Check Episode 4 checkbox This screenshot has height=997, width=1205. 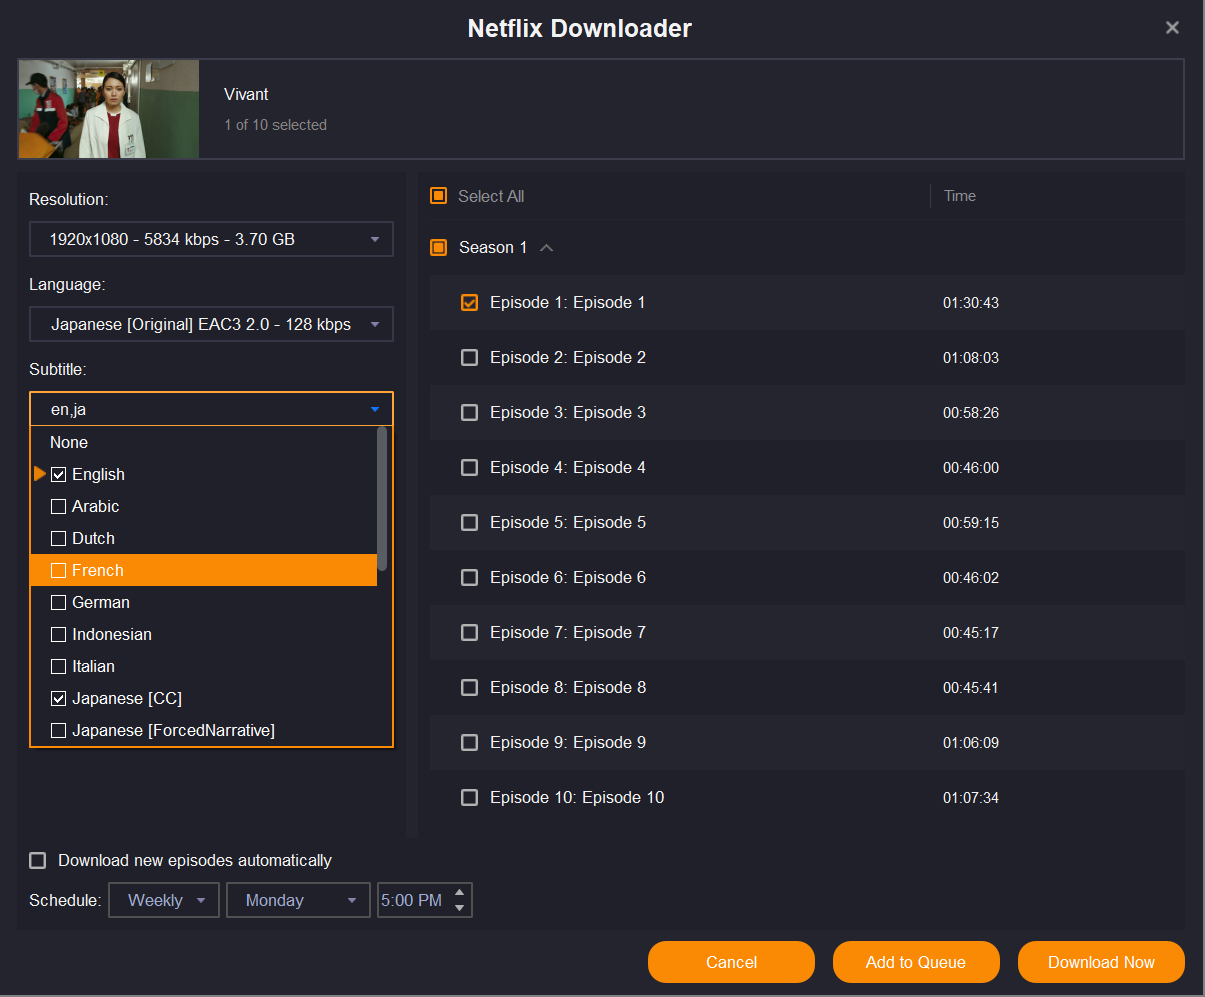coord(469,467)
